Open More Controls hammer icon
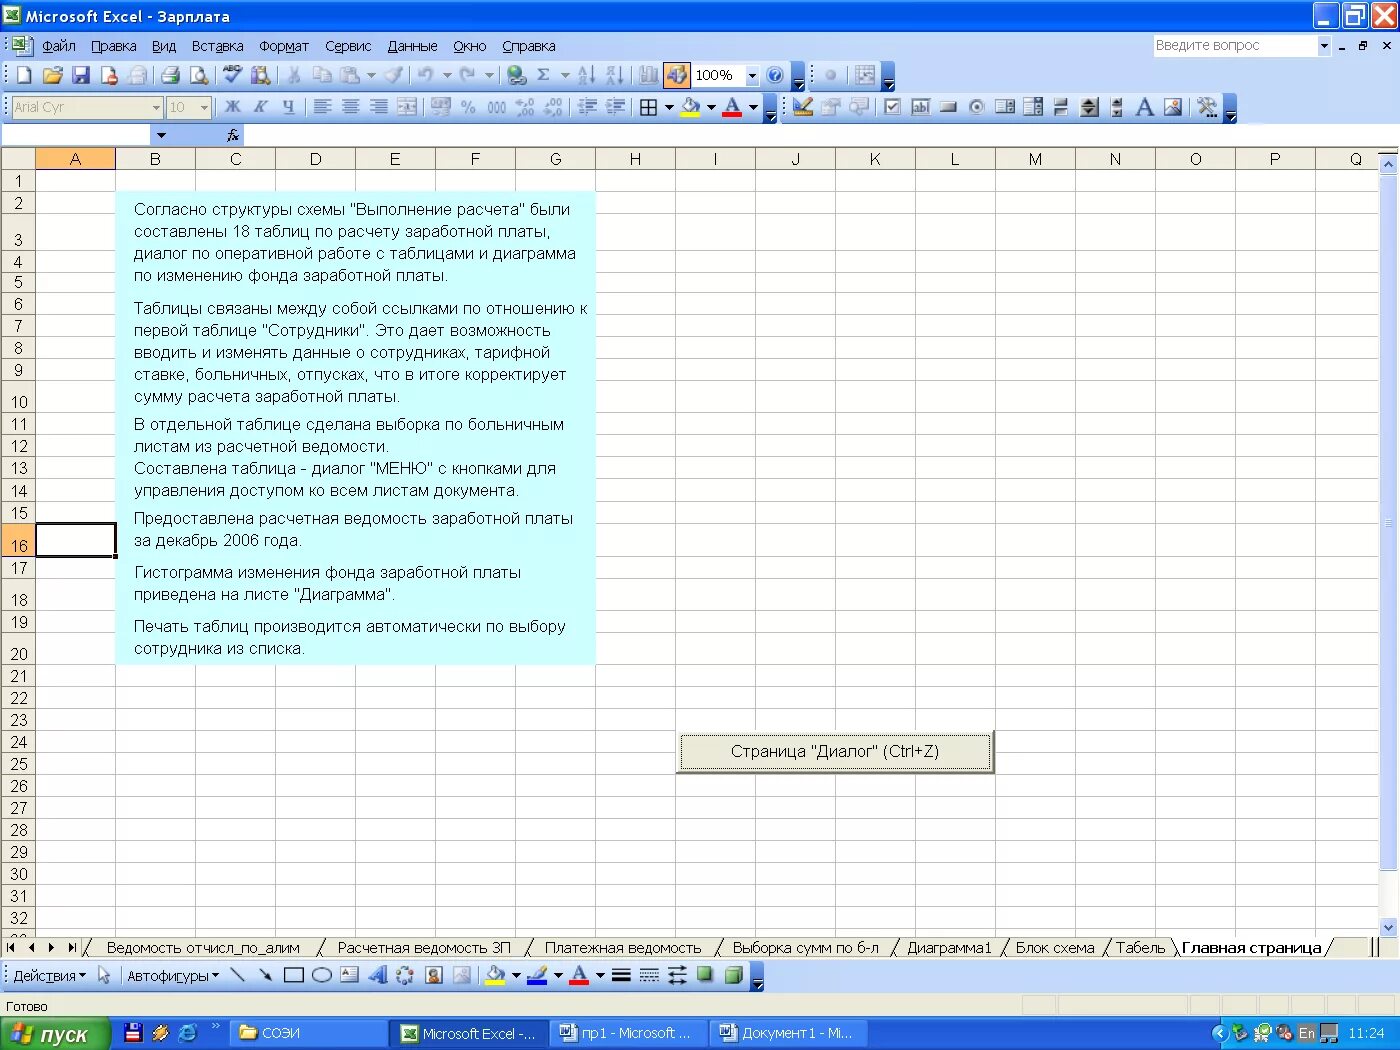The image size is (1400, 1050). coord(1207,107)
